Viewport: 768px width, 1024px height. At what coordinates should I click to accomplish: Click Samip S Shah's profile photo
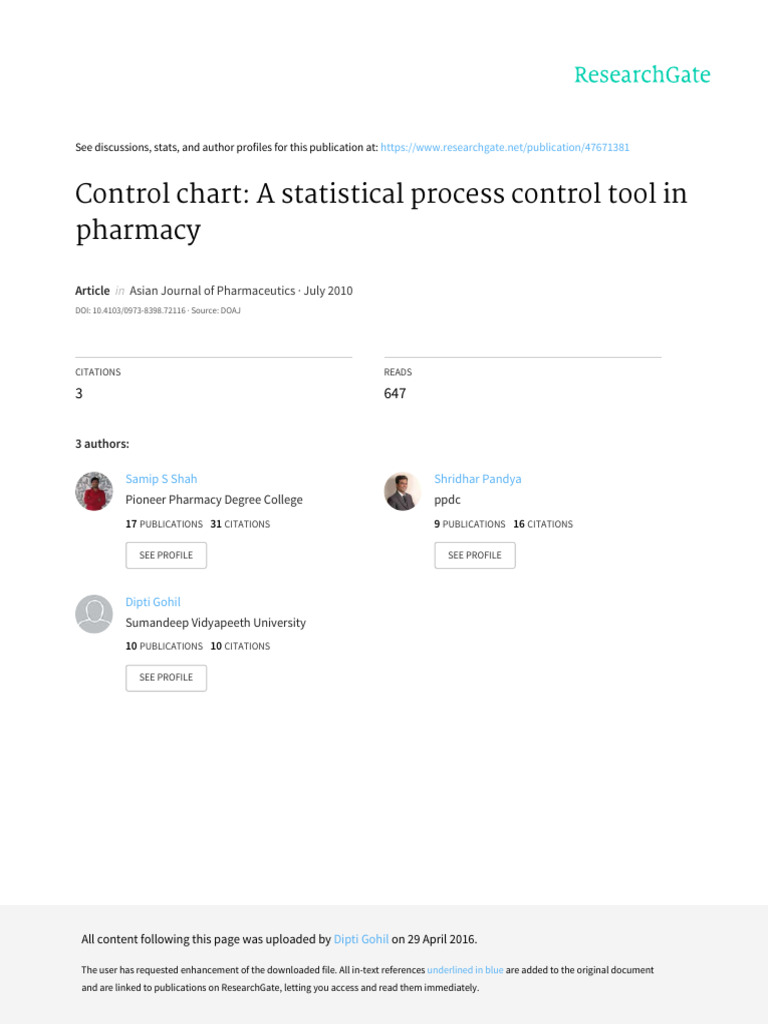tap(94, 491)
